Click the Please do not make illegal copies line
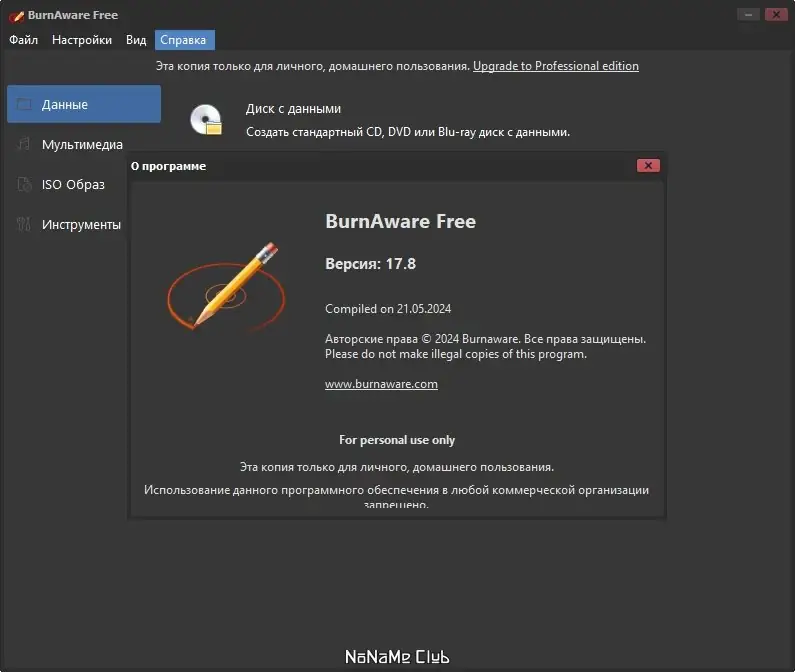The width and height of the screenshot is (795, 672). [x=456, y=354]
